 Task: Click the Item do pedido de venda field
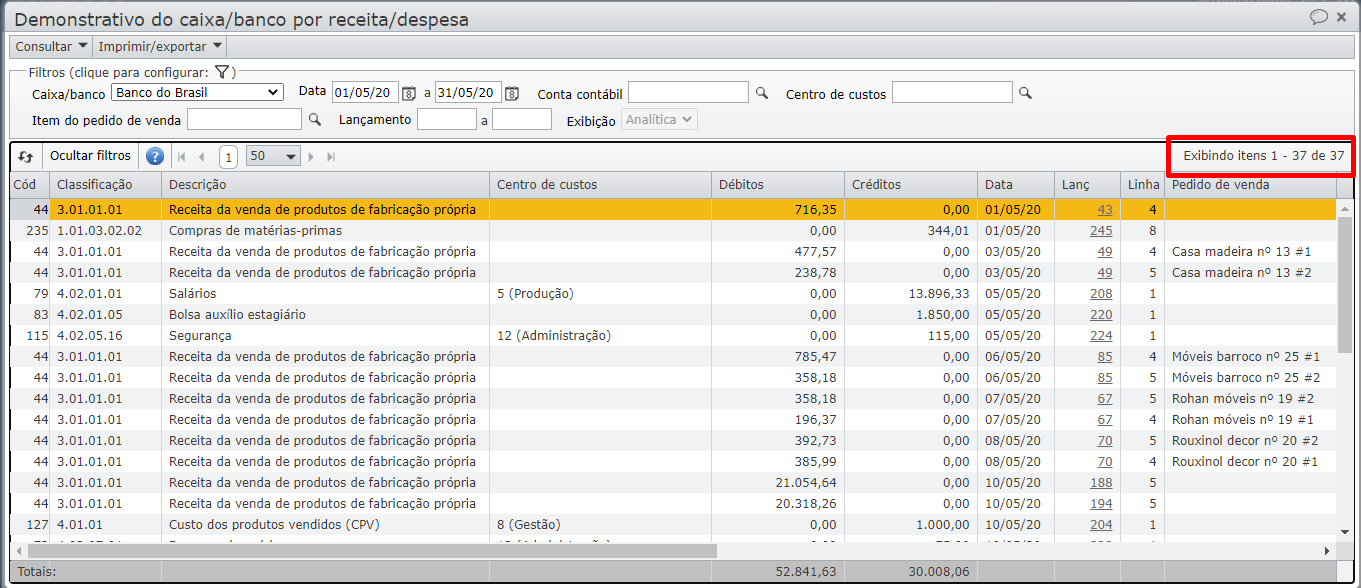(x=244, y=119)
